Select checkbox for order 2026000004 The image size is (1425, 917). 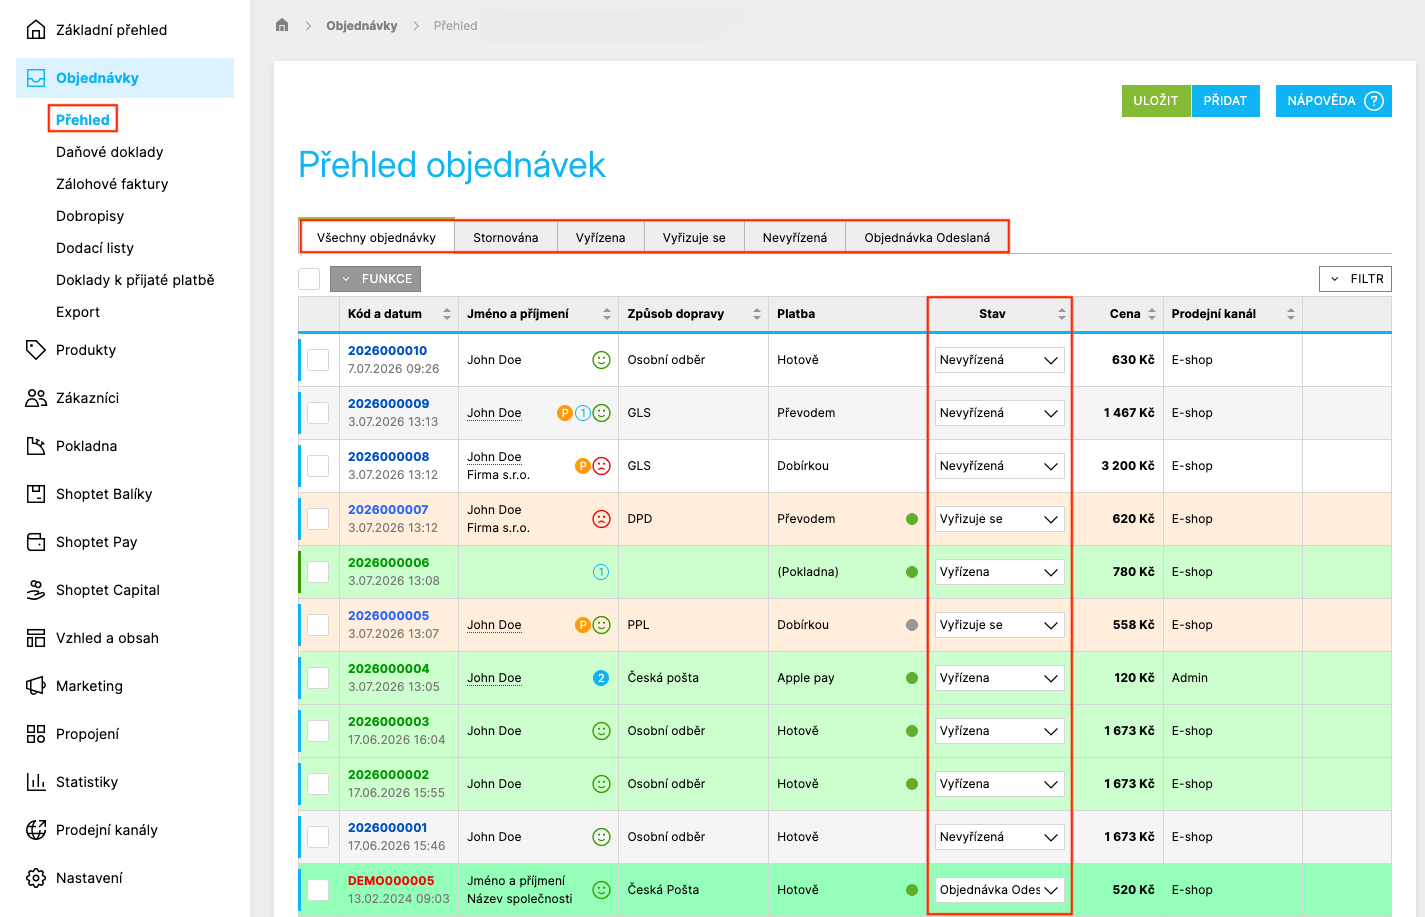(x=318, y=678)
